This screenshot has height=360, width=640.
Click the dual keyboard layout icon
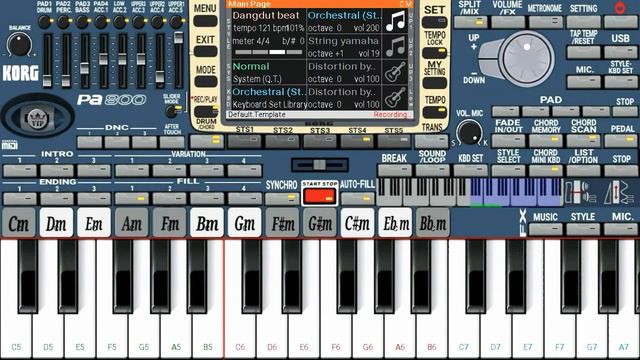[x=580, y=193]
